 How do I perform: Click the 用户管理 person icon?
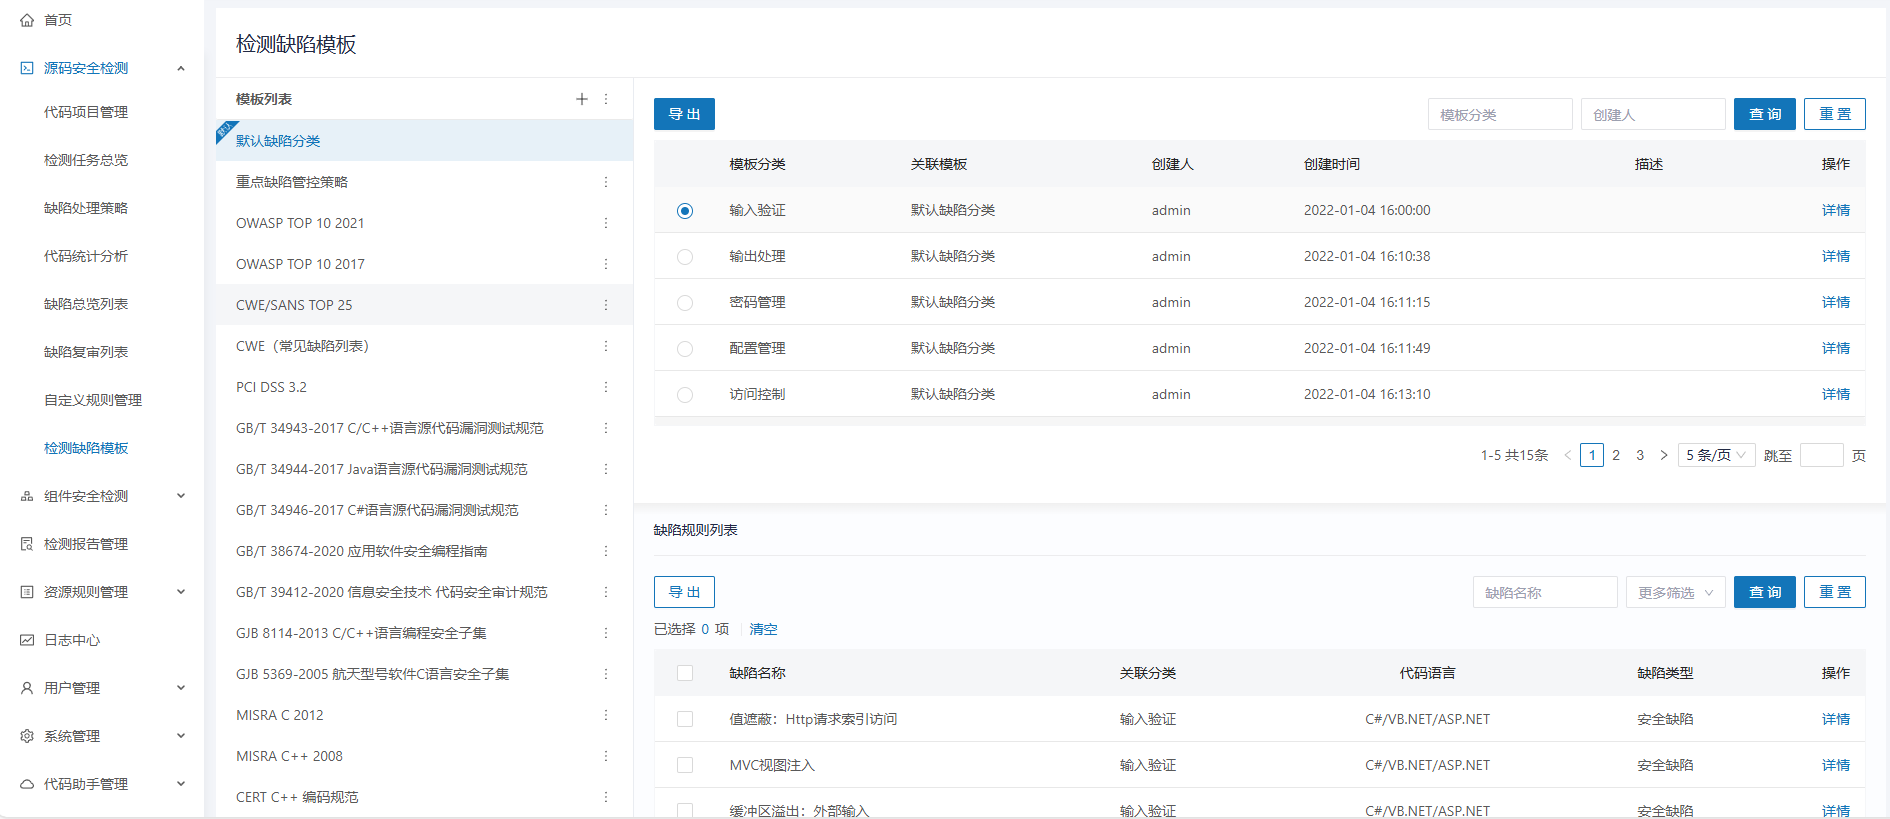(x=27, y=688)
